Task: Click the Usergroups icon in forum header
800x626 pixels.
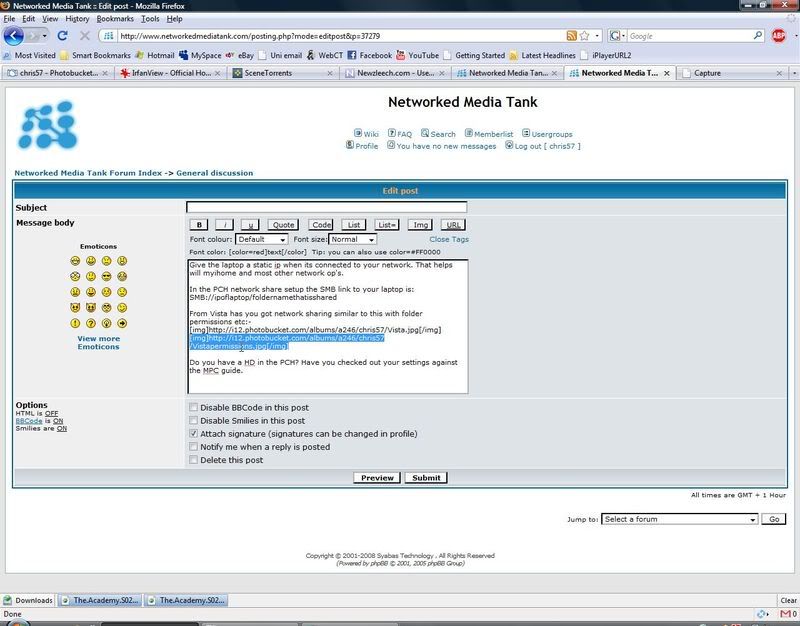Action: [526, 133]
